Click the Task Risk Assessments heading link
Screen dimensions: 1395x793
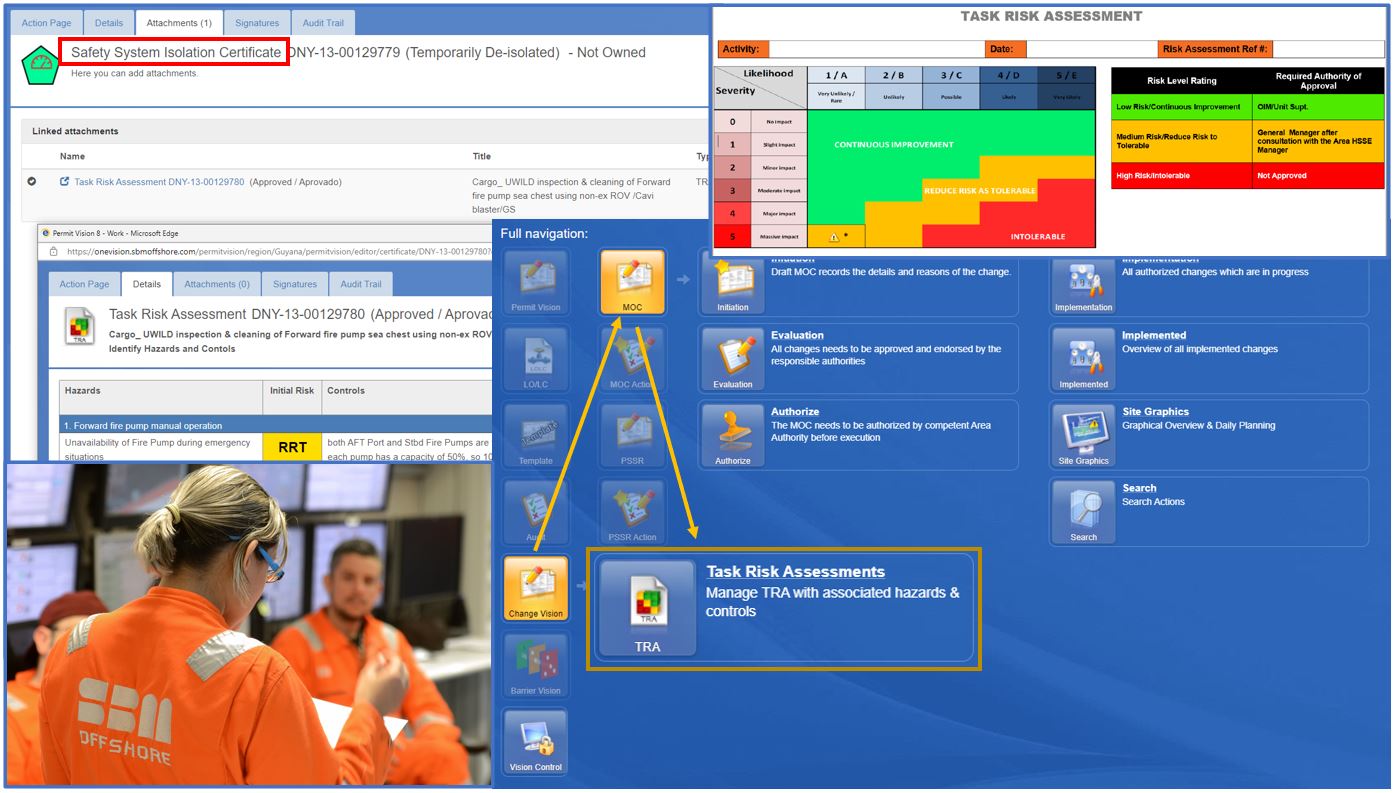click(795, 572)
